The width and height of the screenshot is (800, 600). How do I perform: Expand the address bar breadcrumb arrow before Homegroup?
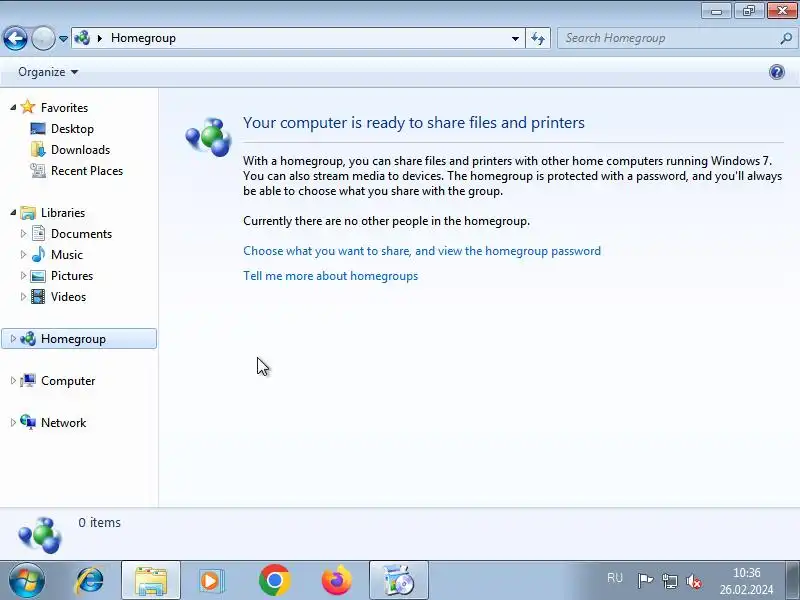tap(100, 38)
